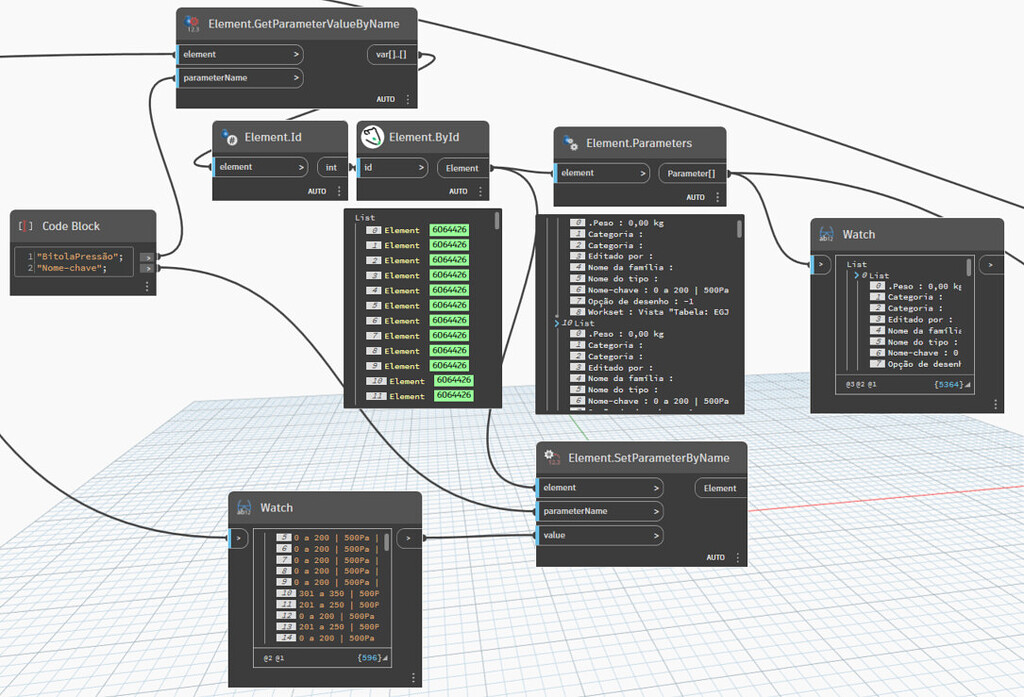The width and height of the screenshot is (1024, 697).
Task: Click the Element.Id node icon
Action: coord(229,137)
